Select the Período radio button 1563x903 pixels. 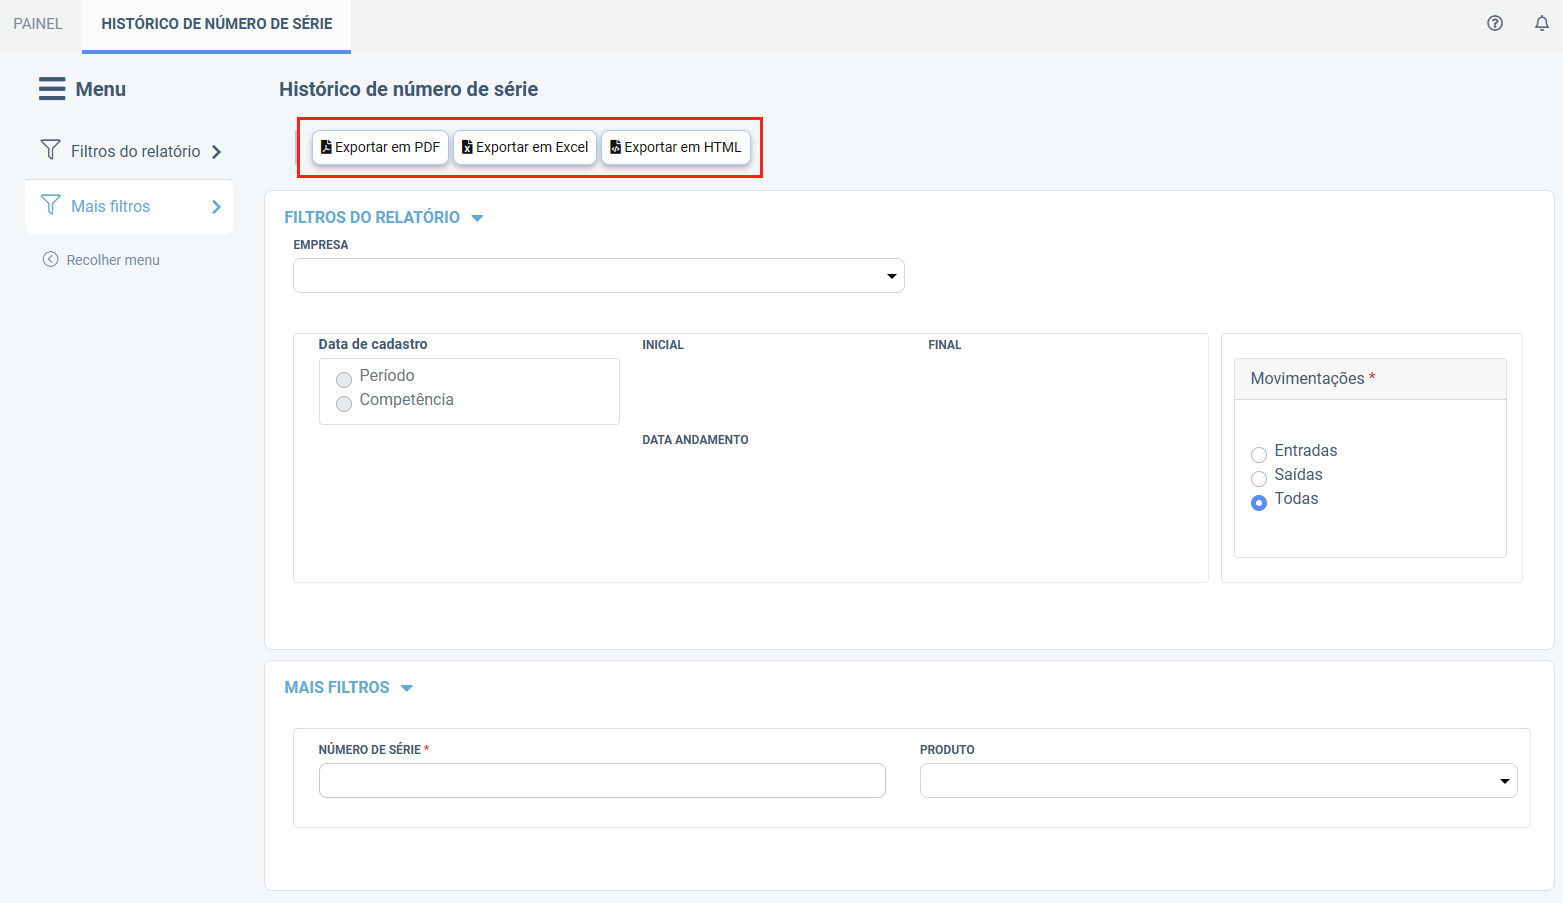point(344,380)
